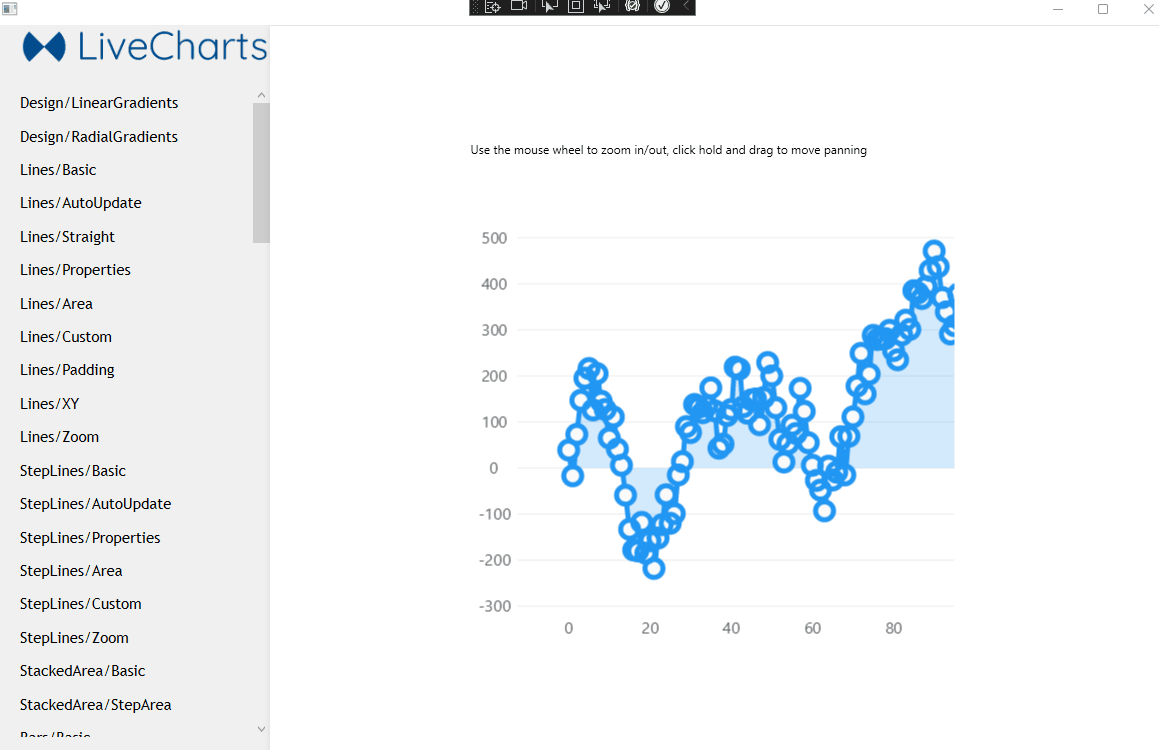Select the camera/screenshot tool in debug toolbar

pos(519,6)
